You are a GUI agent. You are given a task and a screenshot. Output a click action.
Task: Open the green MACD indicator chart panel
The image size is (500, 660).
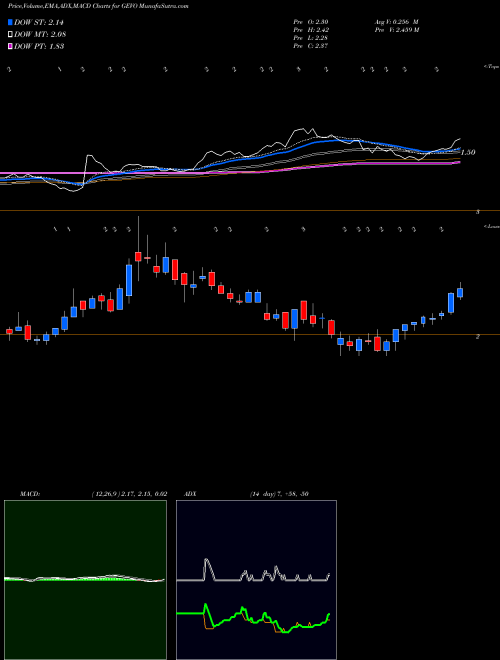[x=85, y=580]
